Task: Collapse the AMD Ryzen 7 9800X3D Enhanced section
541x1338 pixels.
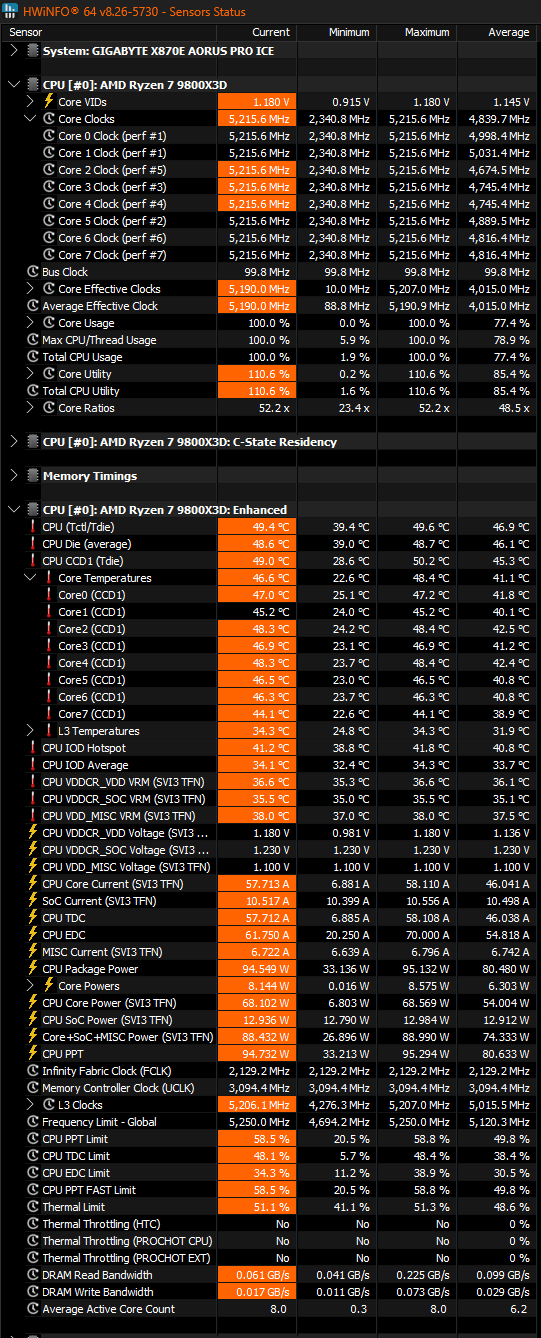Action: pos(13,510)
